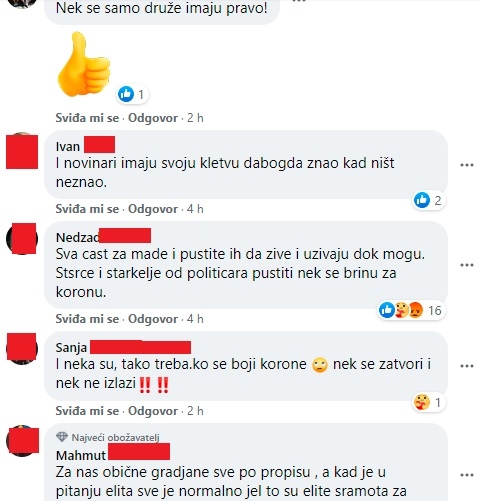
Task: Open three-dot menu on Nedzad's comment
Action: tap(467, 265)
